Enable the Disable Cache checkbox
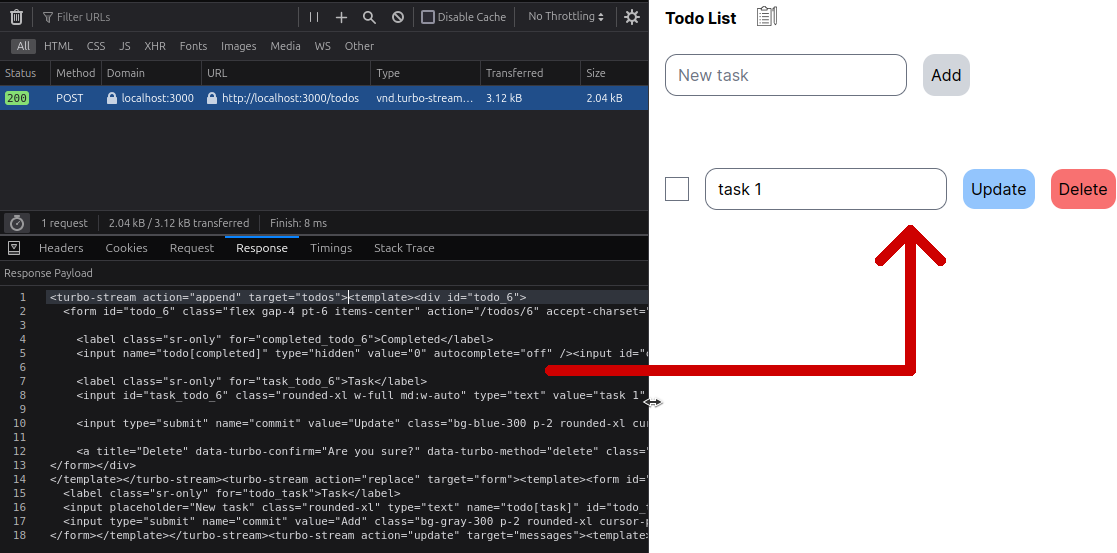The height and width of the screenshot is (553, 1117). point(428,17)
